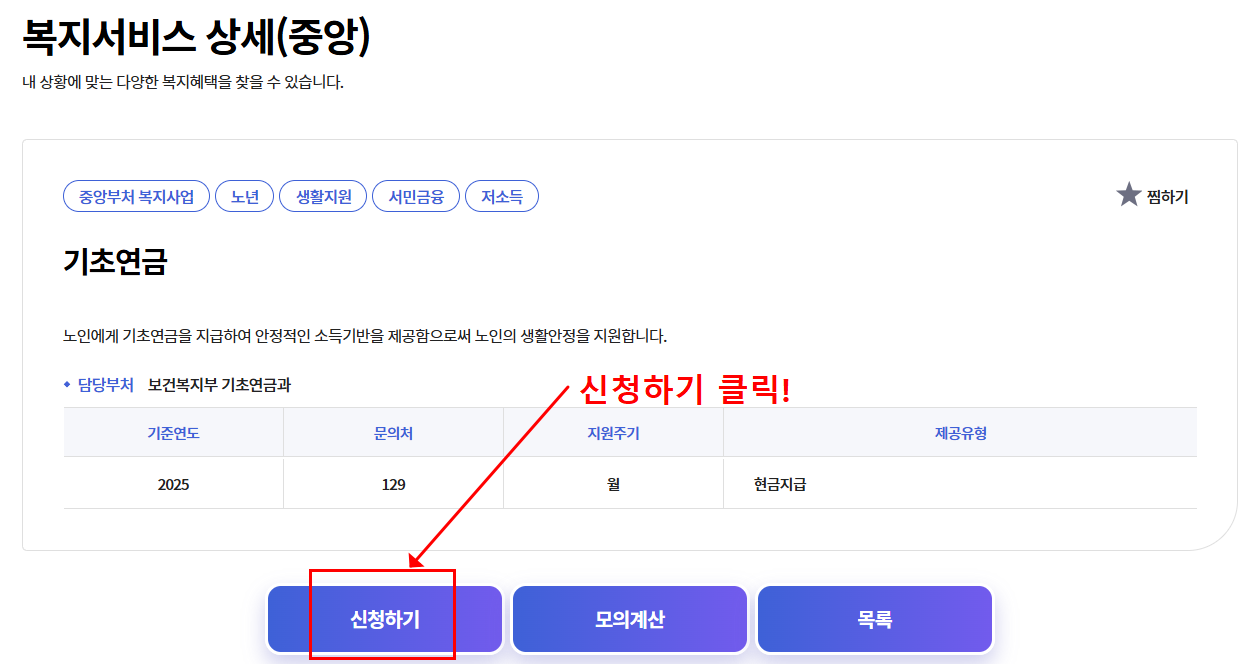
Task: Select the 문의처 column header
Action: click(393, 431)
